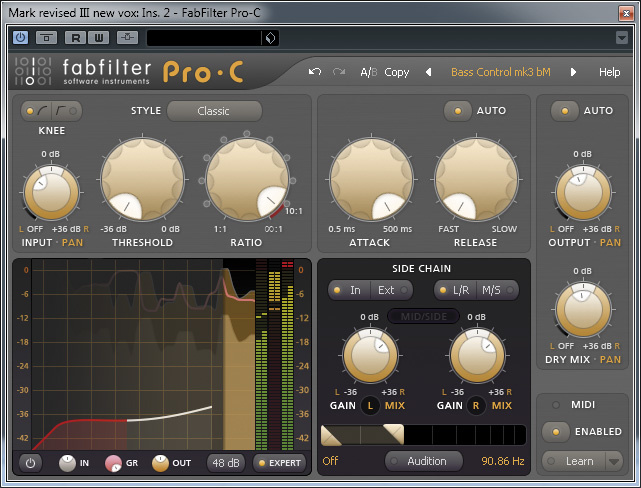Select L/R stereo mode
The width and height of the screenshot is (641, 488).
(x=455, y=290)
